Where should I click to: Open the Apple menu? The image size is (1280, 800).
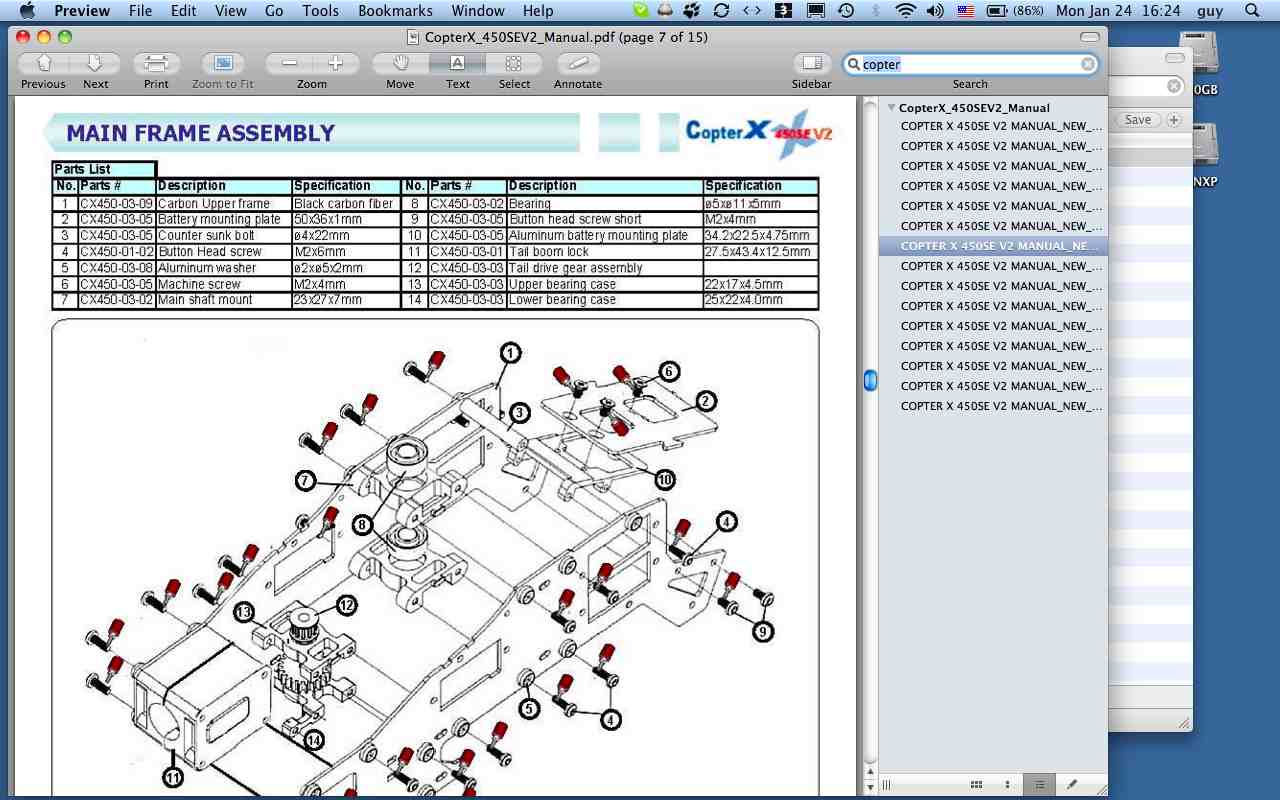coord(27,11)
